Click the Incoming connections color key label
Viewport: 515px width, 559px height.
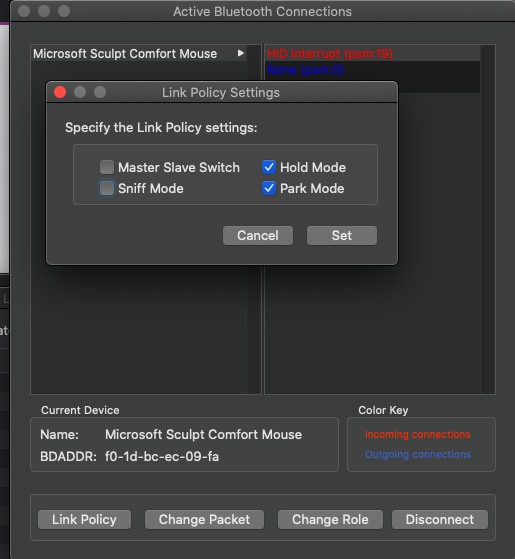tap(417, 434)
